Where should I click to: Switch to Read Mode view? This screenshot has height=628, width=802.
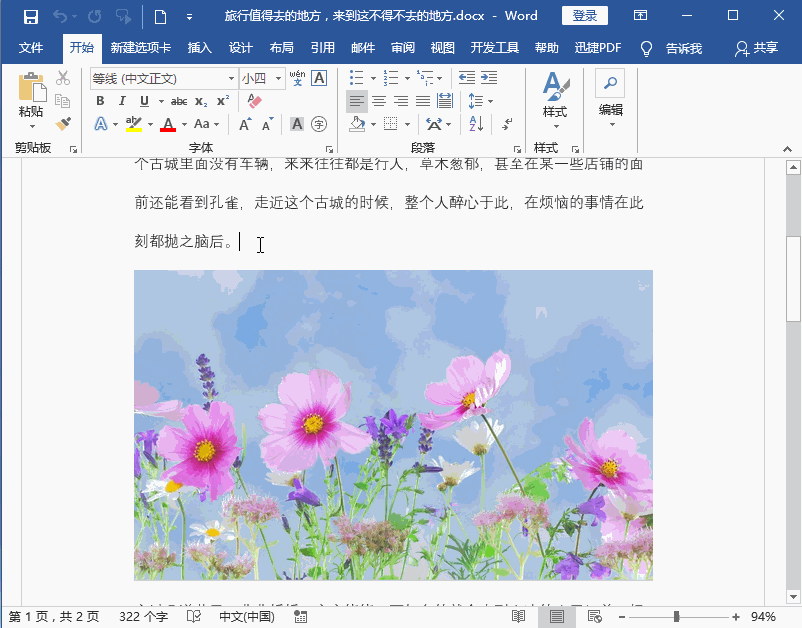[x=518, y=617]
